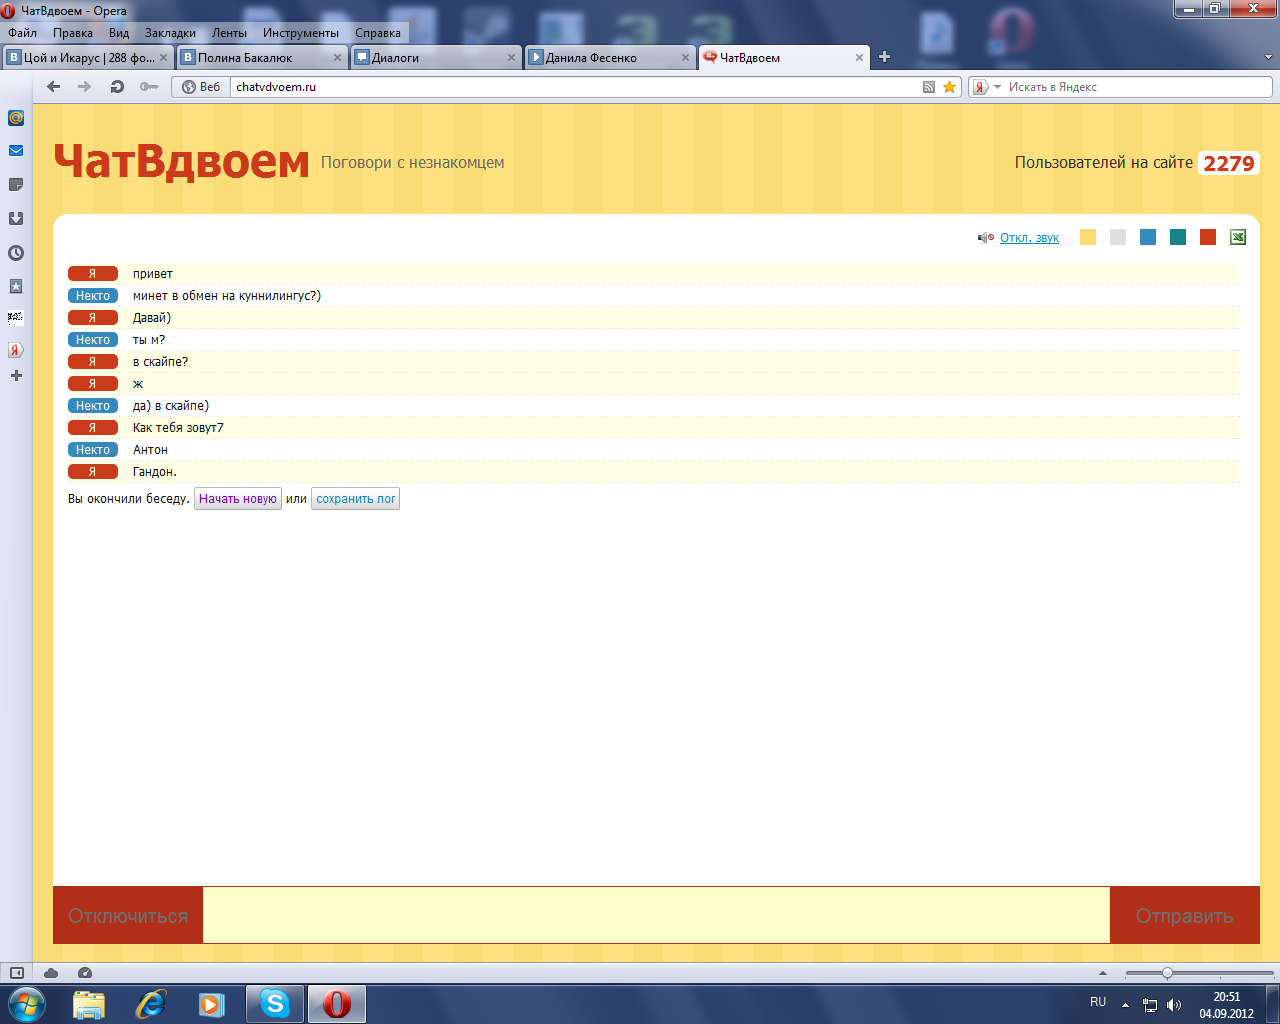This screenshot has width=1280, height=1024.
Task: Click the speaker sound icon in chat
Action: tap(986, 238)
